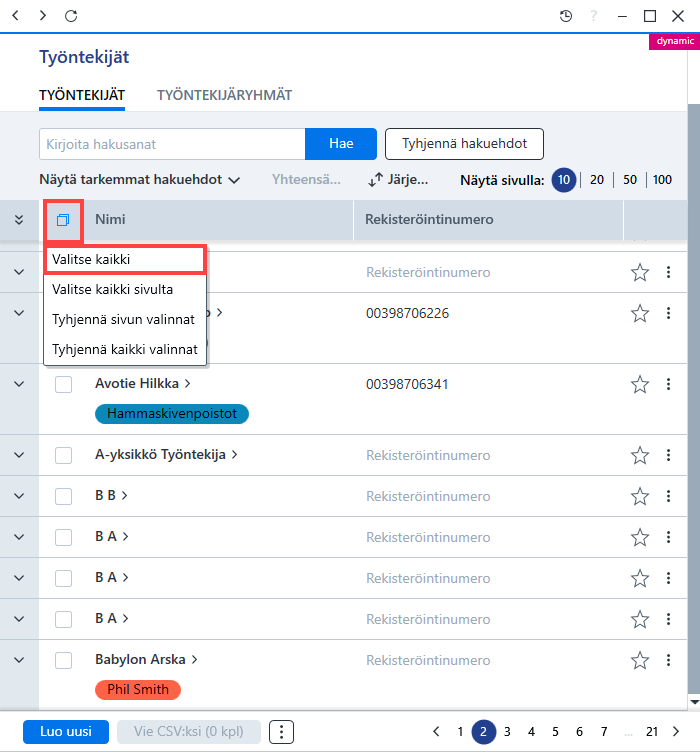
Task: Reload the page with refresh icon
Action: click(71, 16)
